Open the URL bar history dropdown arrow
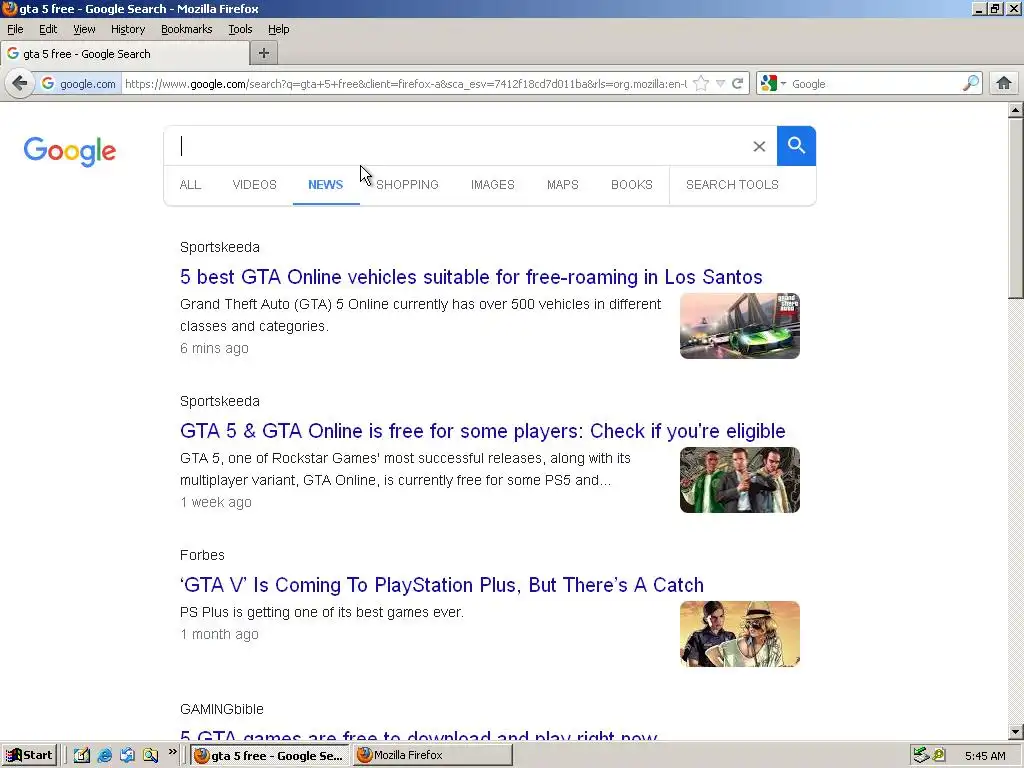The width and height of the screenshot is (1024, 768). tap(720, 84)
